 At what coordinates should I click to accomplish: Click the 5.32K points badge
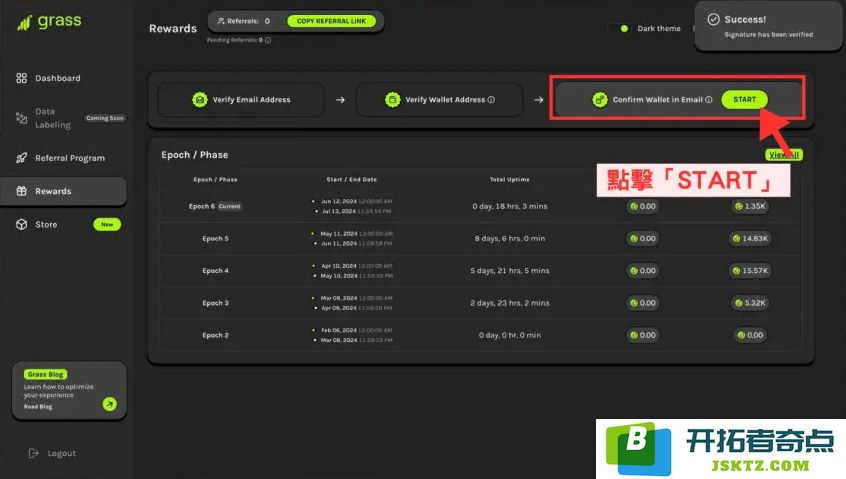click(x=750, y=303)
